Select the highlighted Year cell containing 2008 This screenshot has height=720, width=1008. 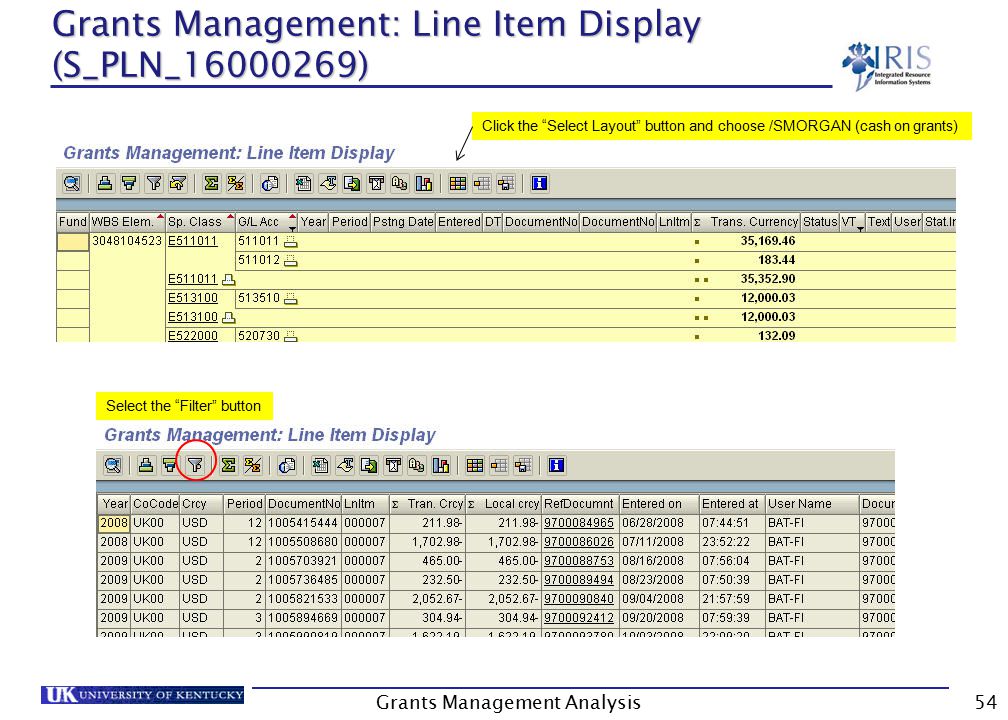point(114,523)
